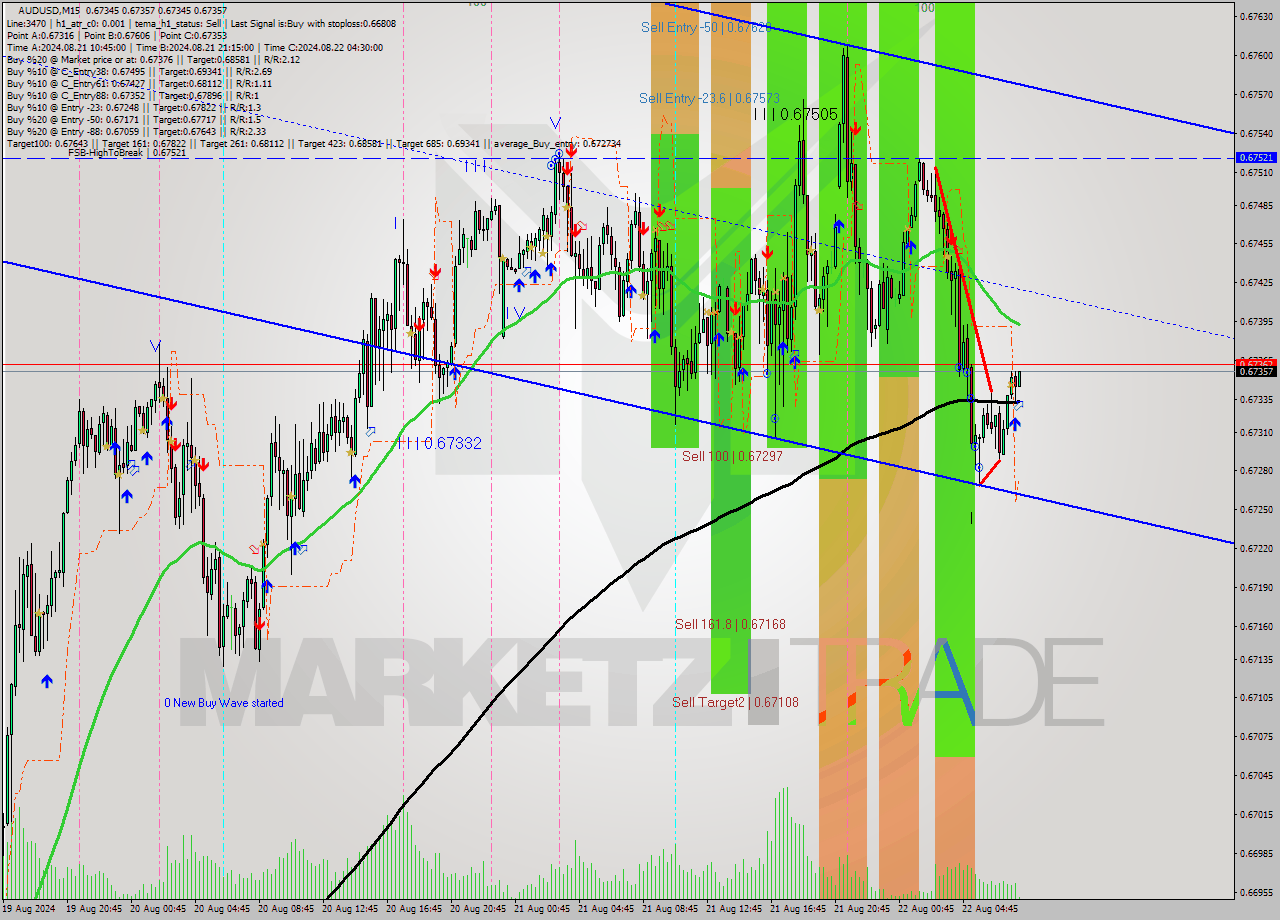Click '0 New Buy Wave started' annotation

pos(224,703)
